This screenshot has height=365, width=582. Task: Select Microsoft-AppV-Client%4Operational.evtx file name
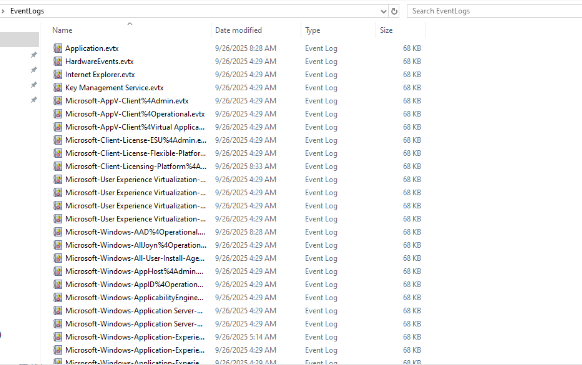tap(135, 114)
